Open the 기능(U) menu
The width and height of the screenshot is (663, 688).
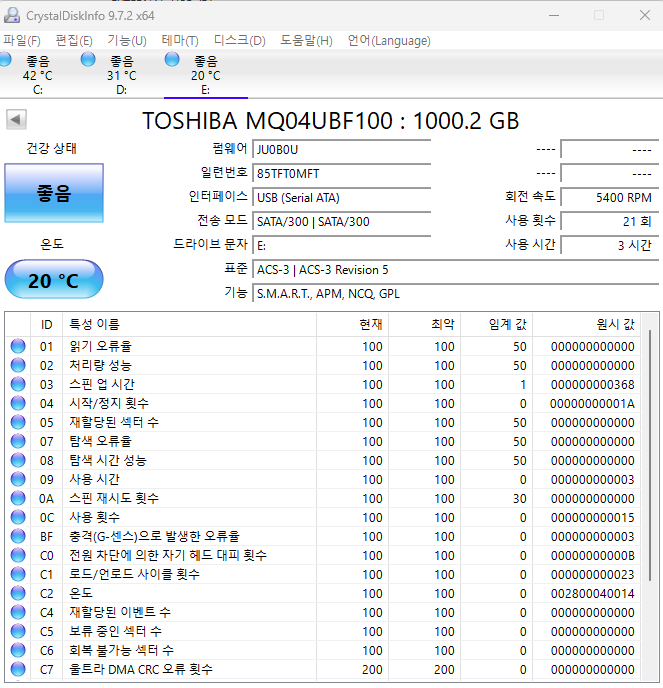click(x=127, y=41)
